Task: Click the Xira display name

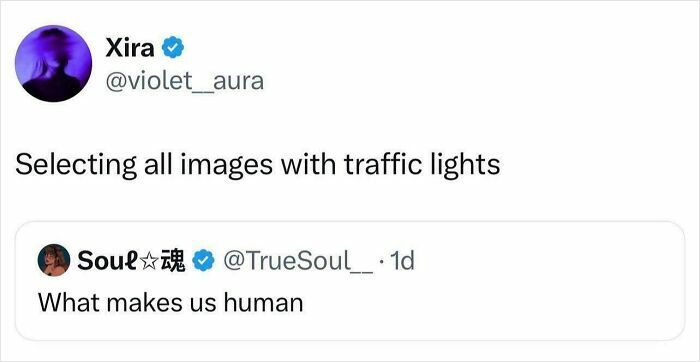Action: [130, 48]
